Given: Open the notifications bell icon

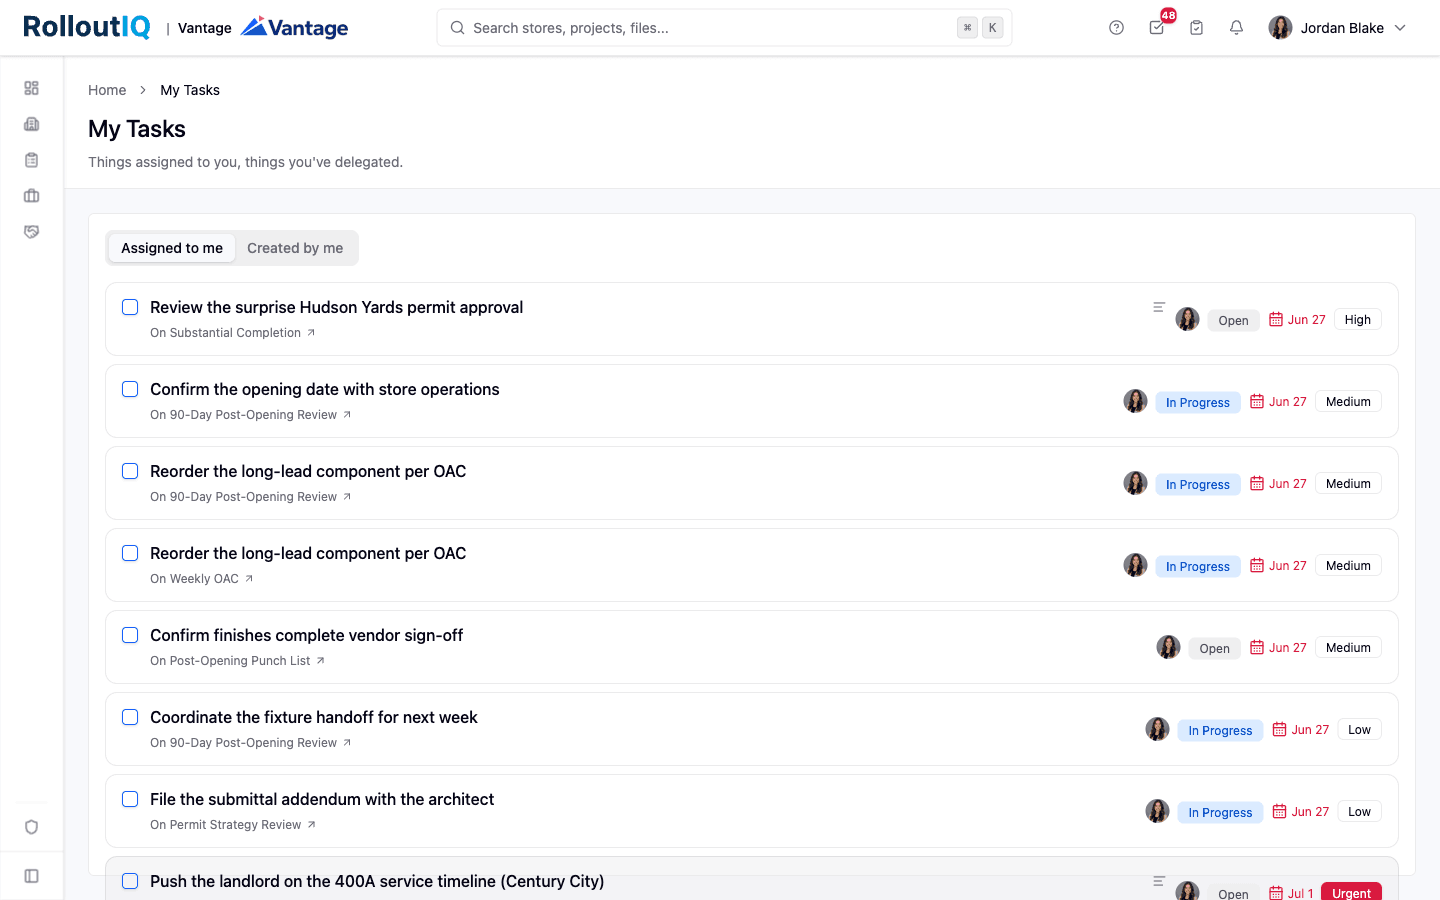Looking at the screenshot, I should tap(1237, 28).
